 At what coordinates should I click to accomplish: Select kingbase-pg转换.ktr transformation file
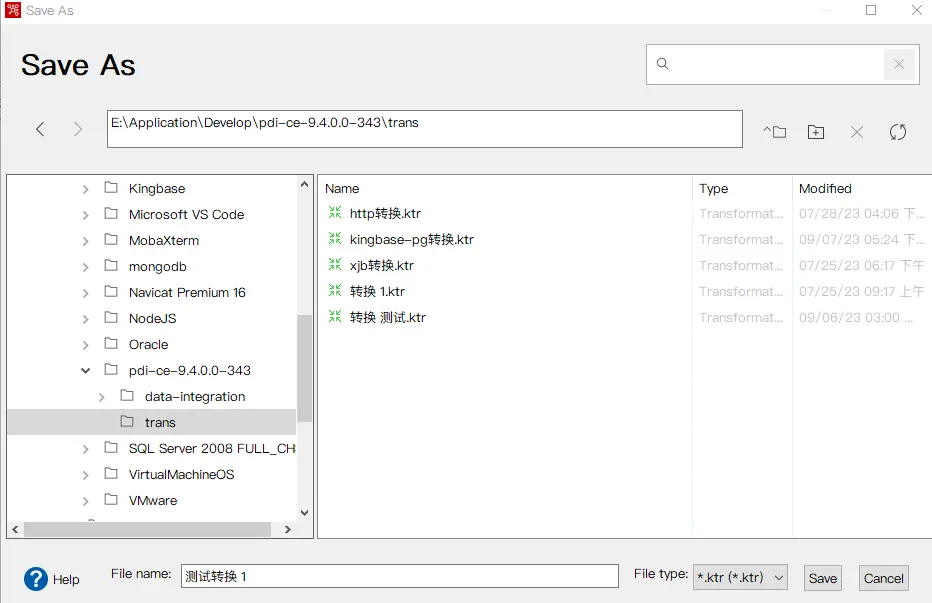click(x=411, y=239)
